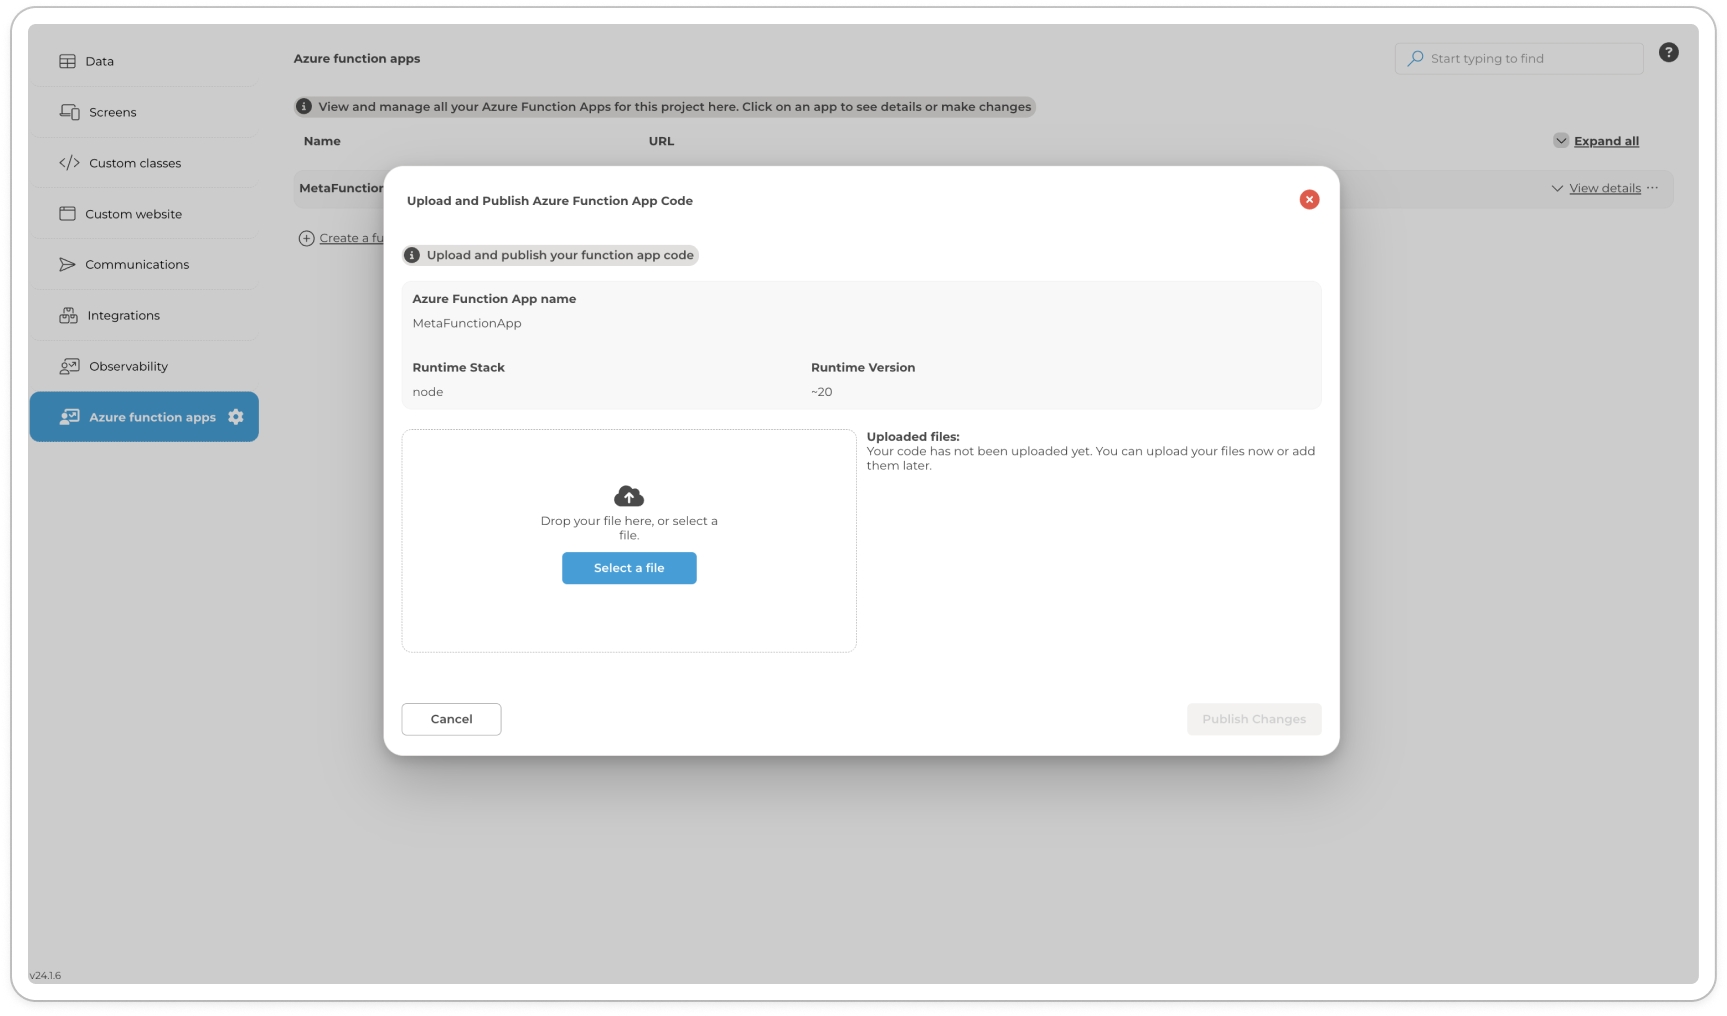Click the Data table icon in sidebar
The image size is (1727, 1016).
(67, 61)
